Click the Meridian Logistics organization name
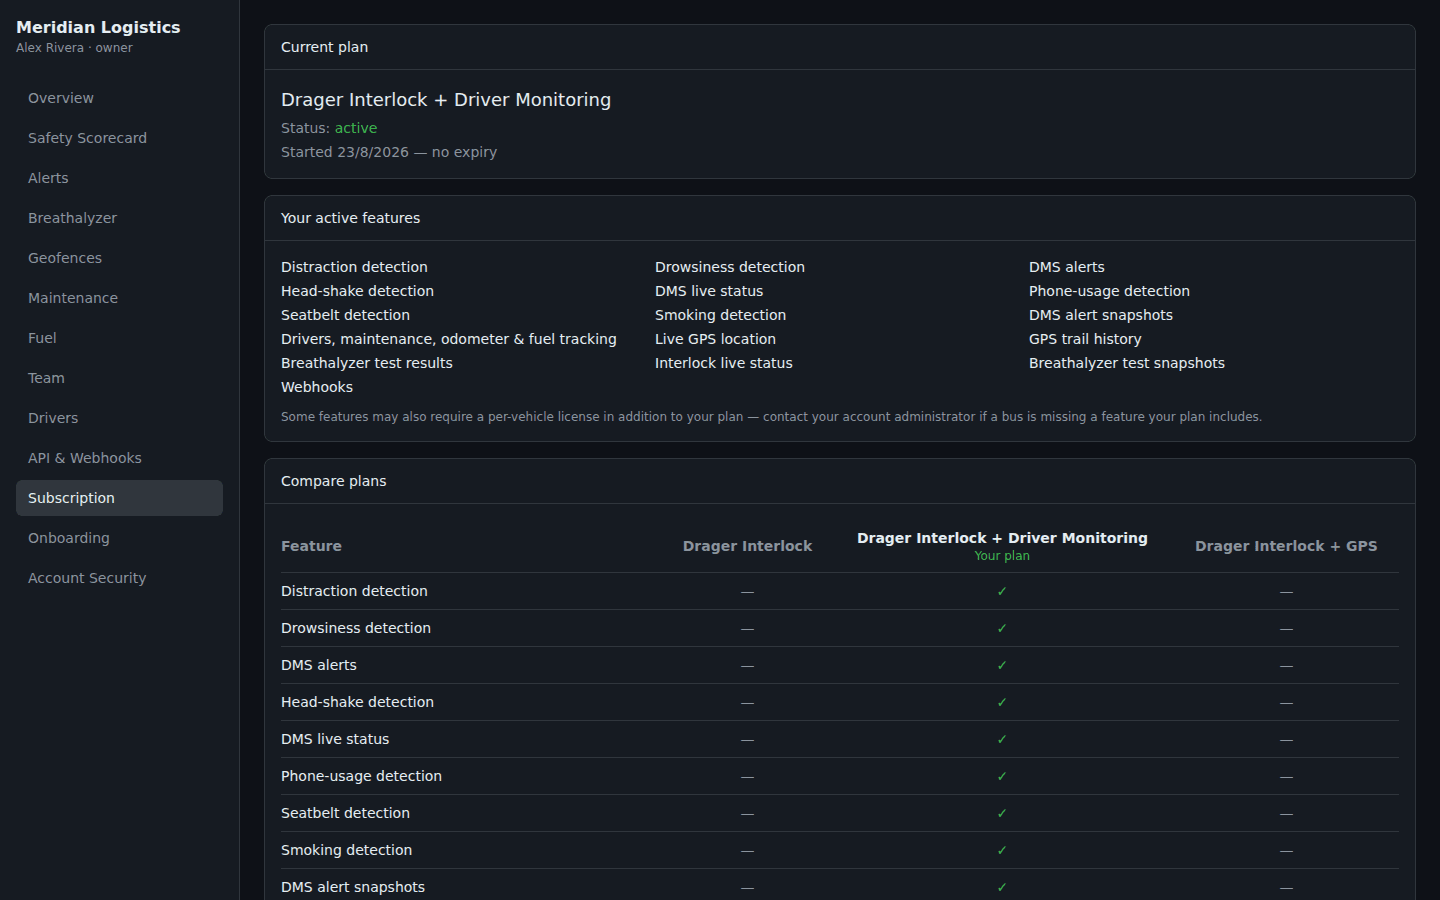The height and width of the screenshot is (900, 1440). coord(98,27)
